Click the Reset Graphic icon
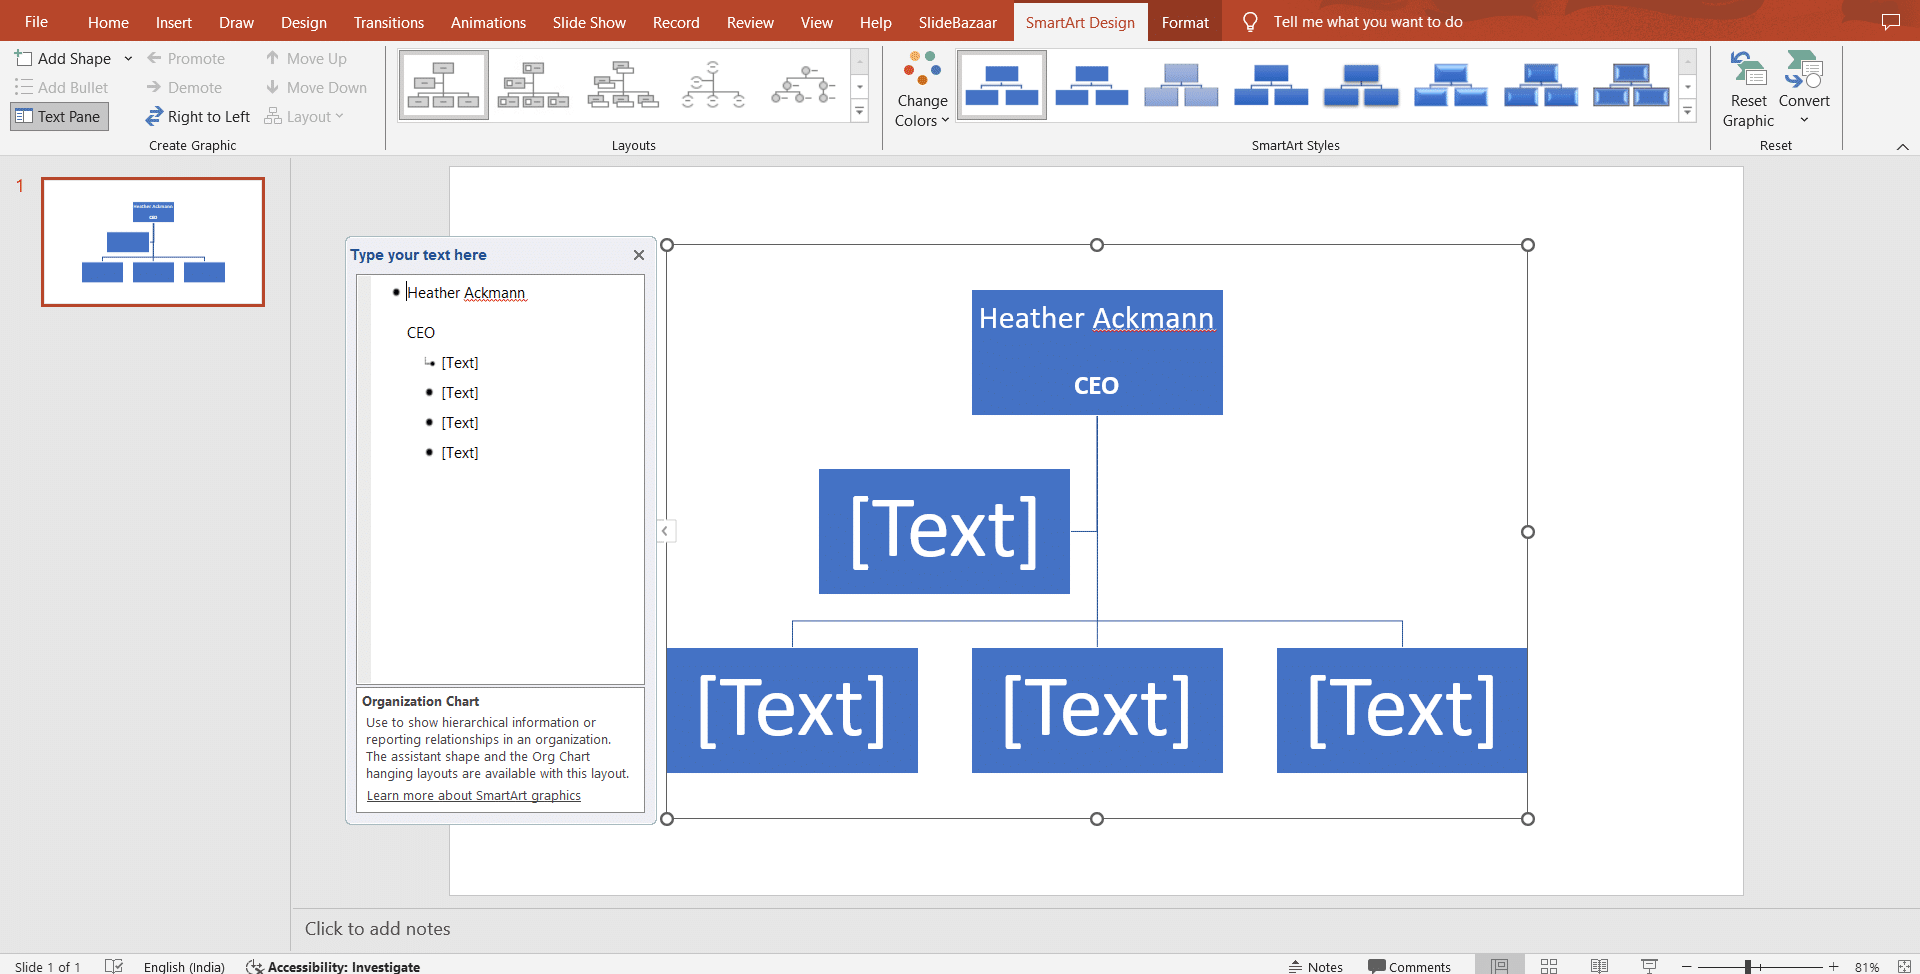The image size is (1920, 974). pyautogui.click(x=1746, y=87)
